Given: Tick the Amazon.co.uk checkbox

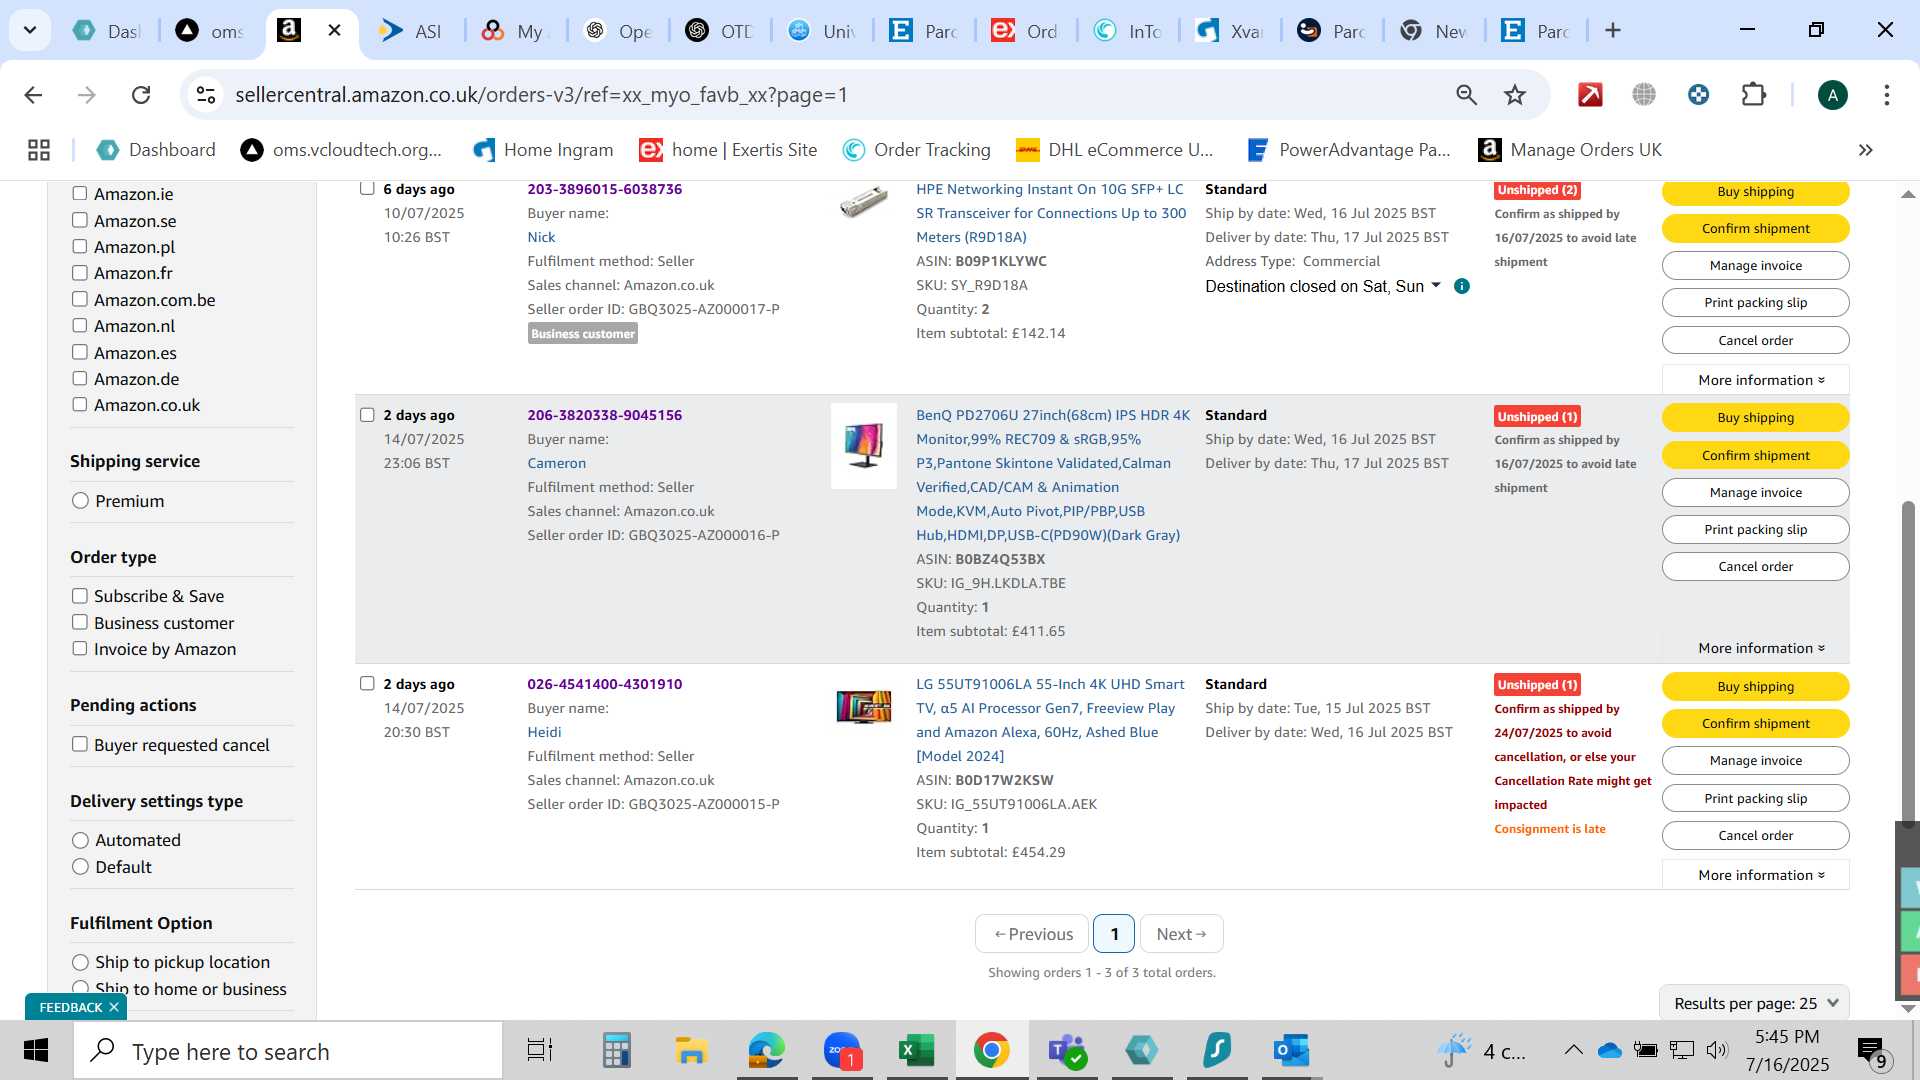Looking at the screenshot, I should 80,405.
